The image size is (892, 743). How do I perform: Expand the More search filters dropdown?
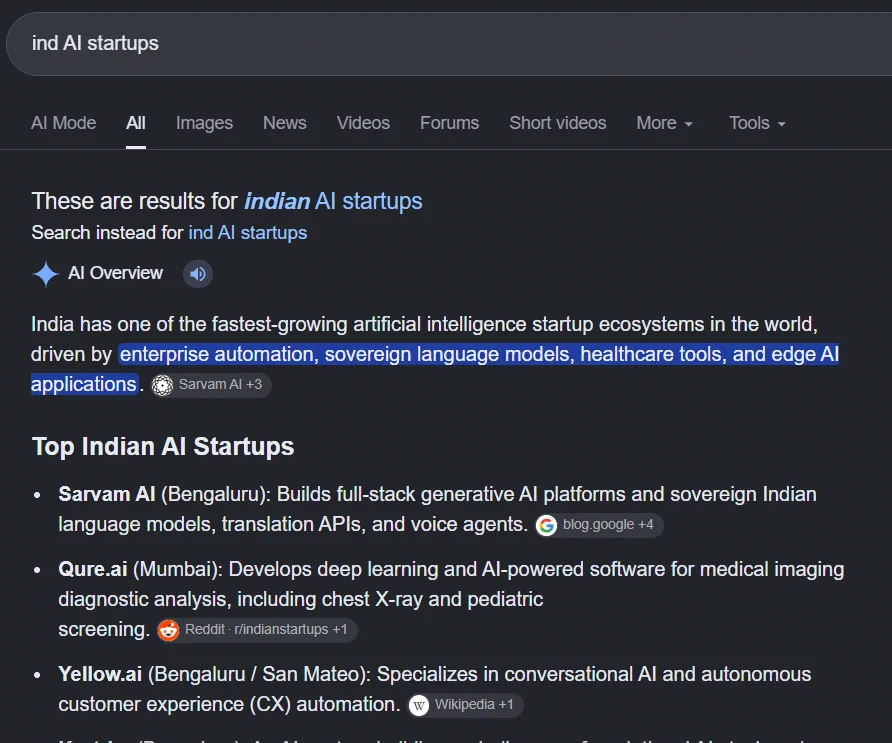[x=664, y=123]
